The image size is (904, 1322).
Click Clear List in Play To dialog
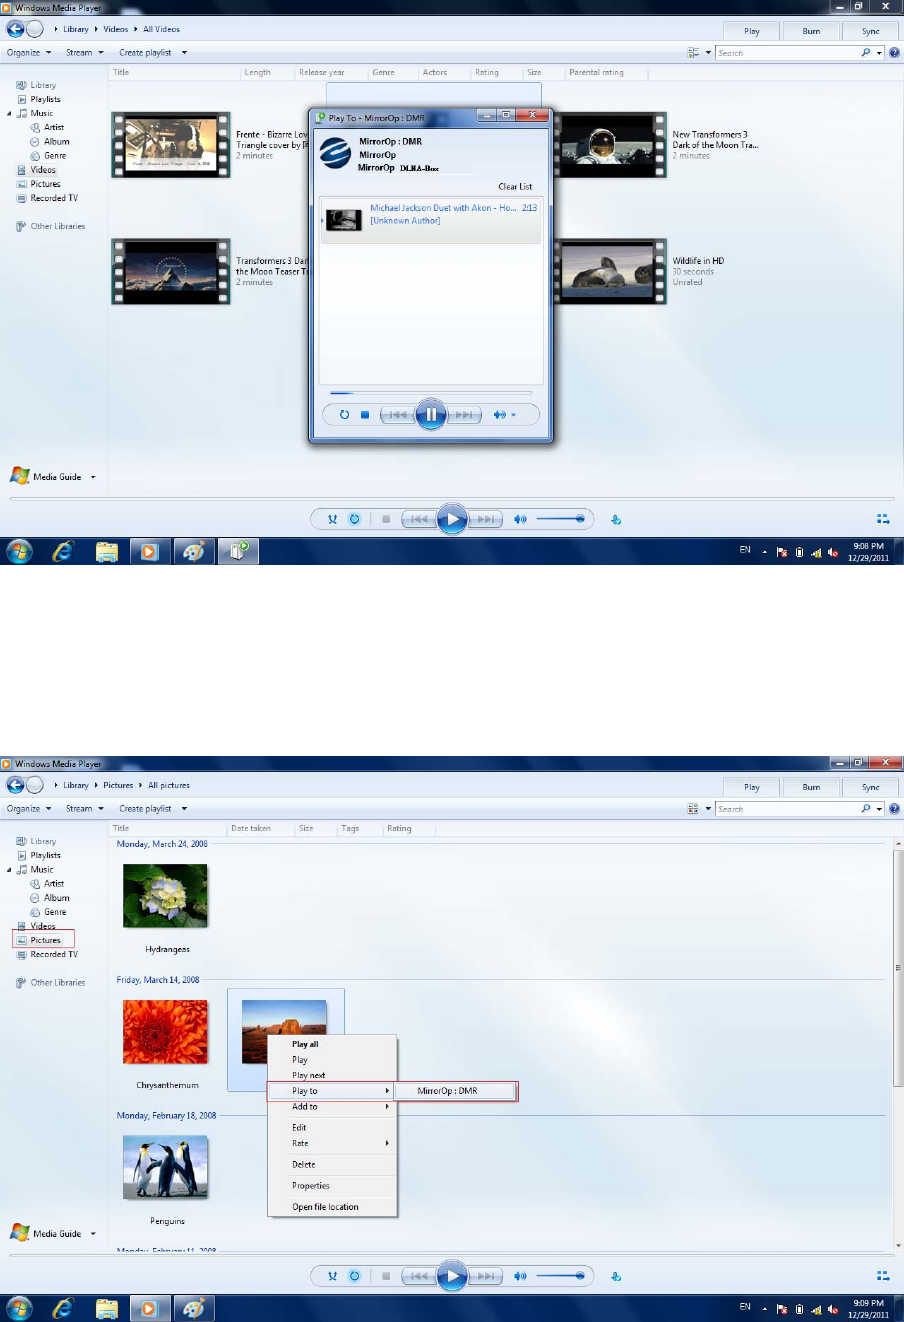(x=515, y=187)
